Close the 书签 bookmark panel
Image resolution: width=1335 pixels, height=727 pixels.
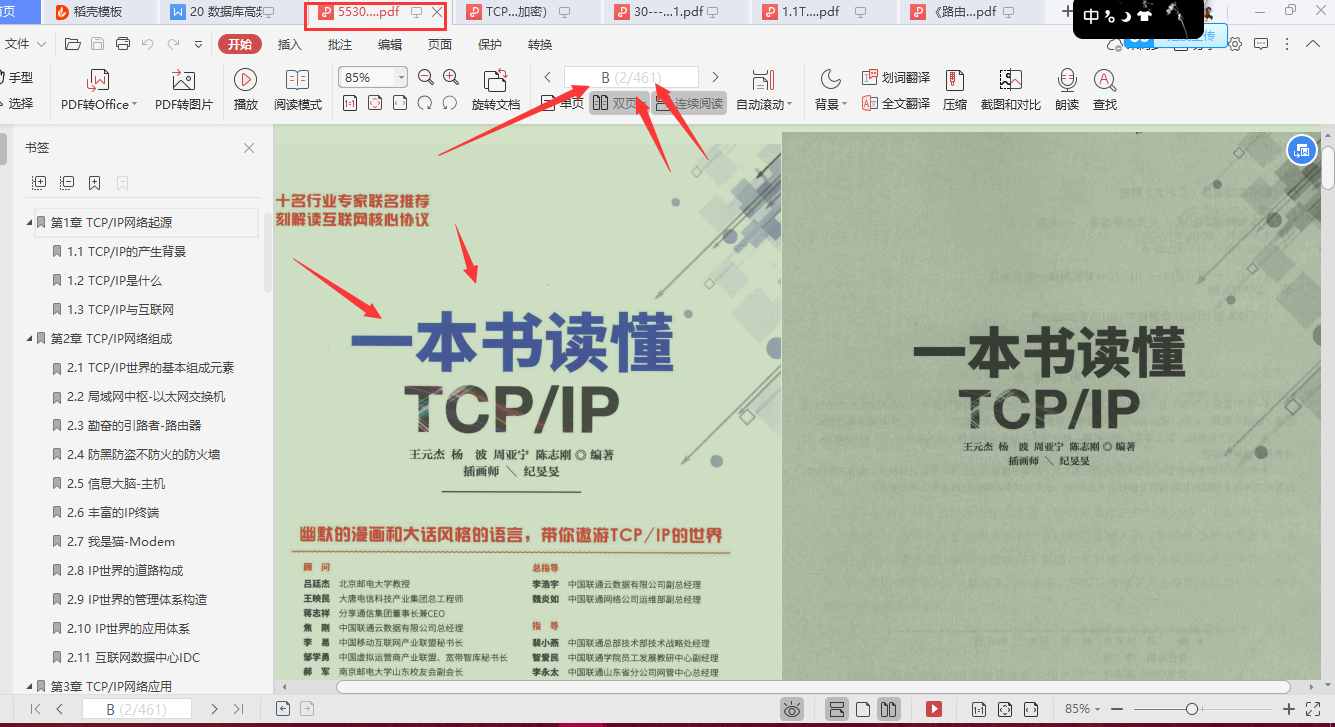(249, 148)
